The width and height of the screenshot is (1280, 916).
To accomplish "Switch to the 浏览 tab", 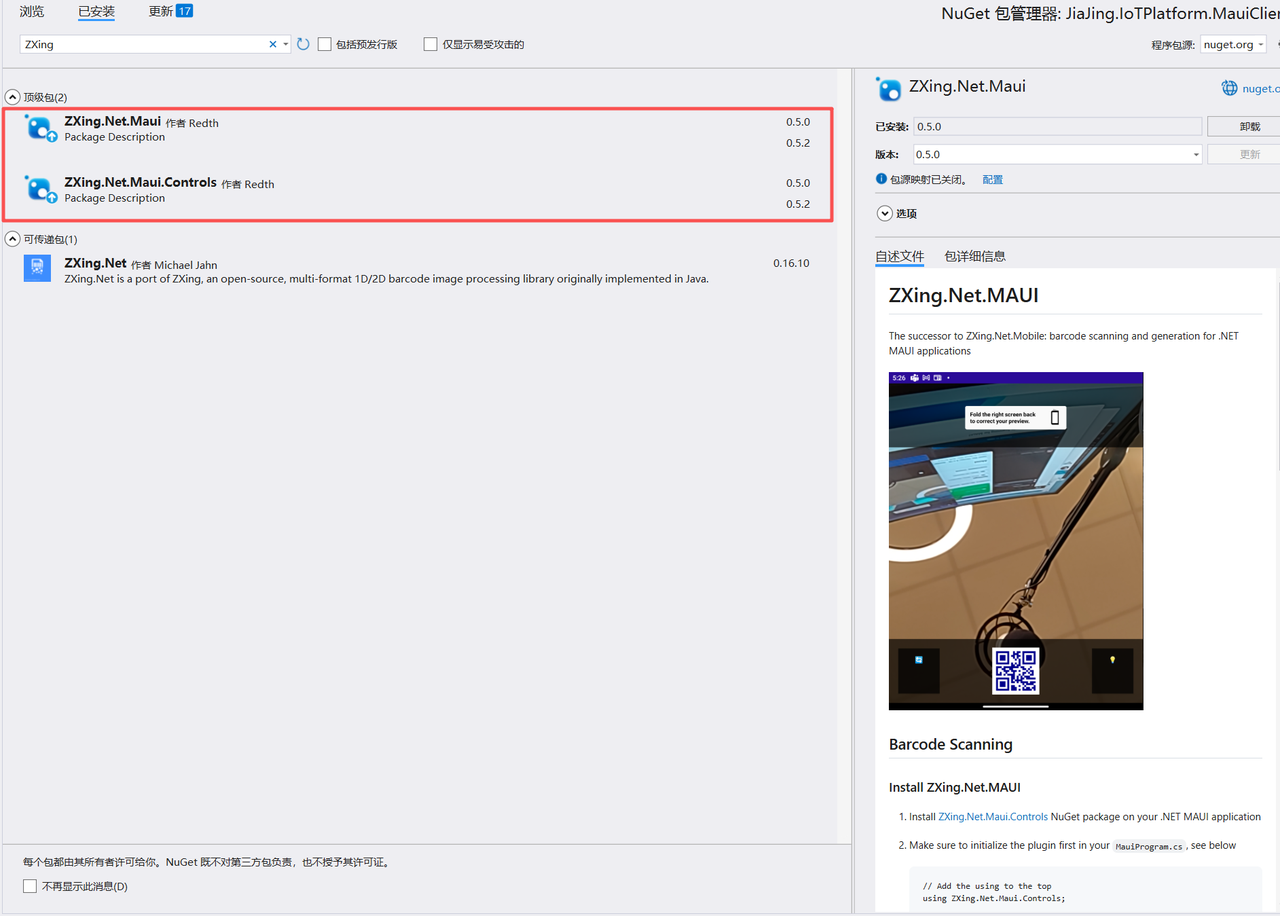I will tap(32, 12).
